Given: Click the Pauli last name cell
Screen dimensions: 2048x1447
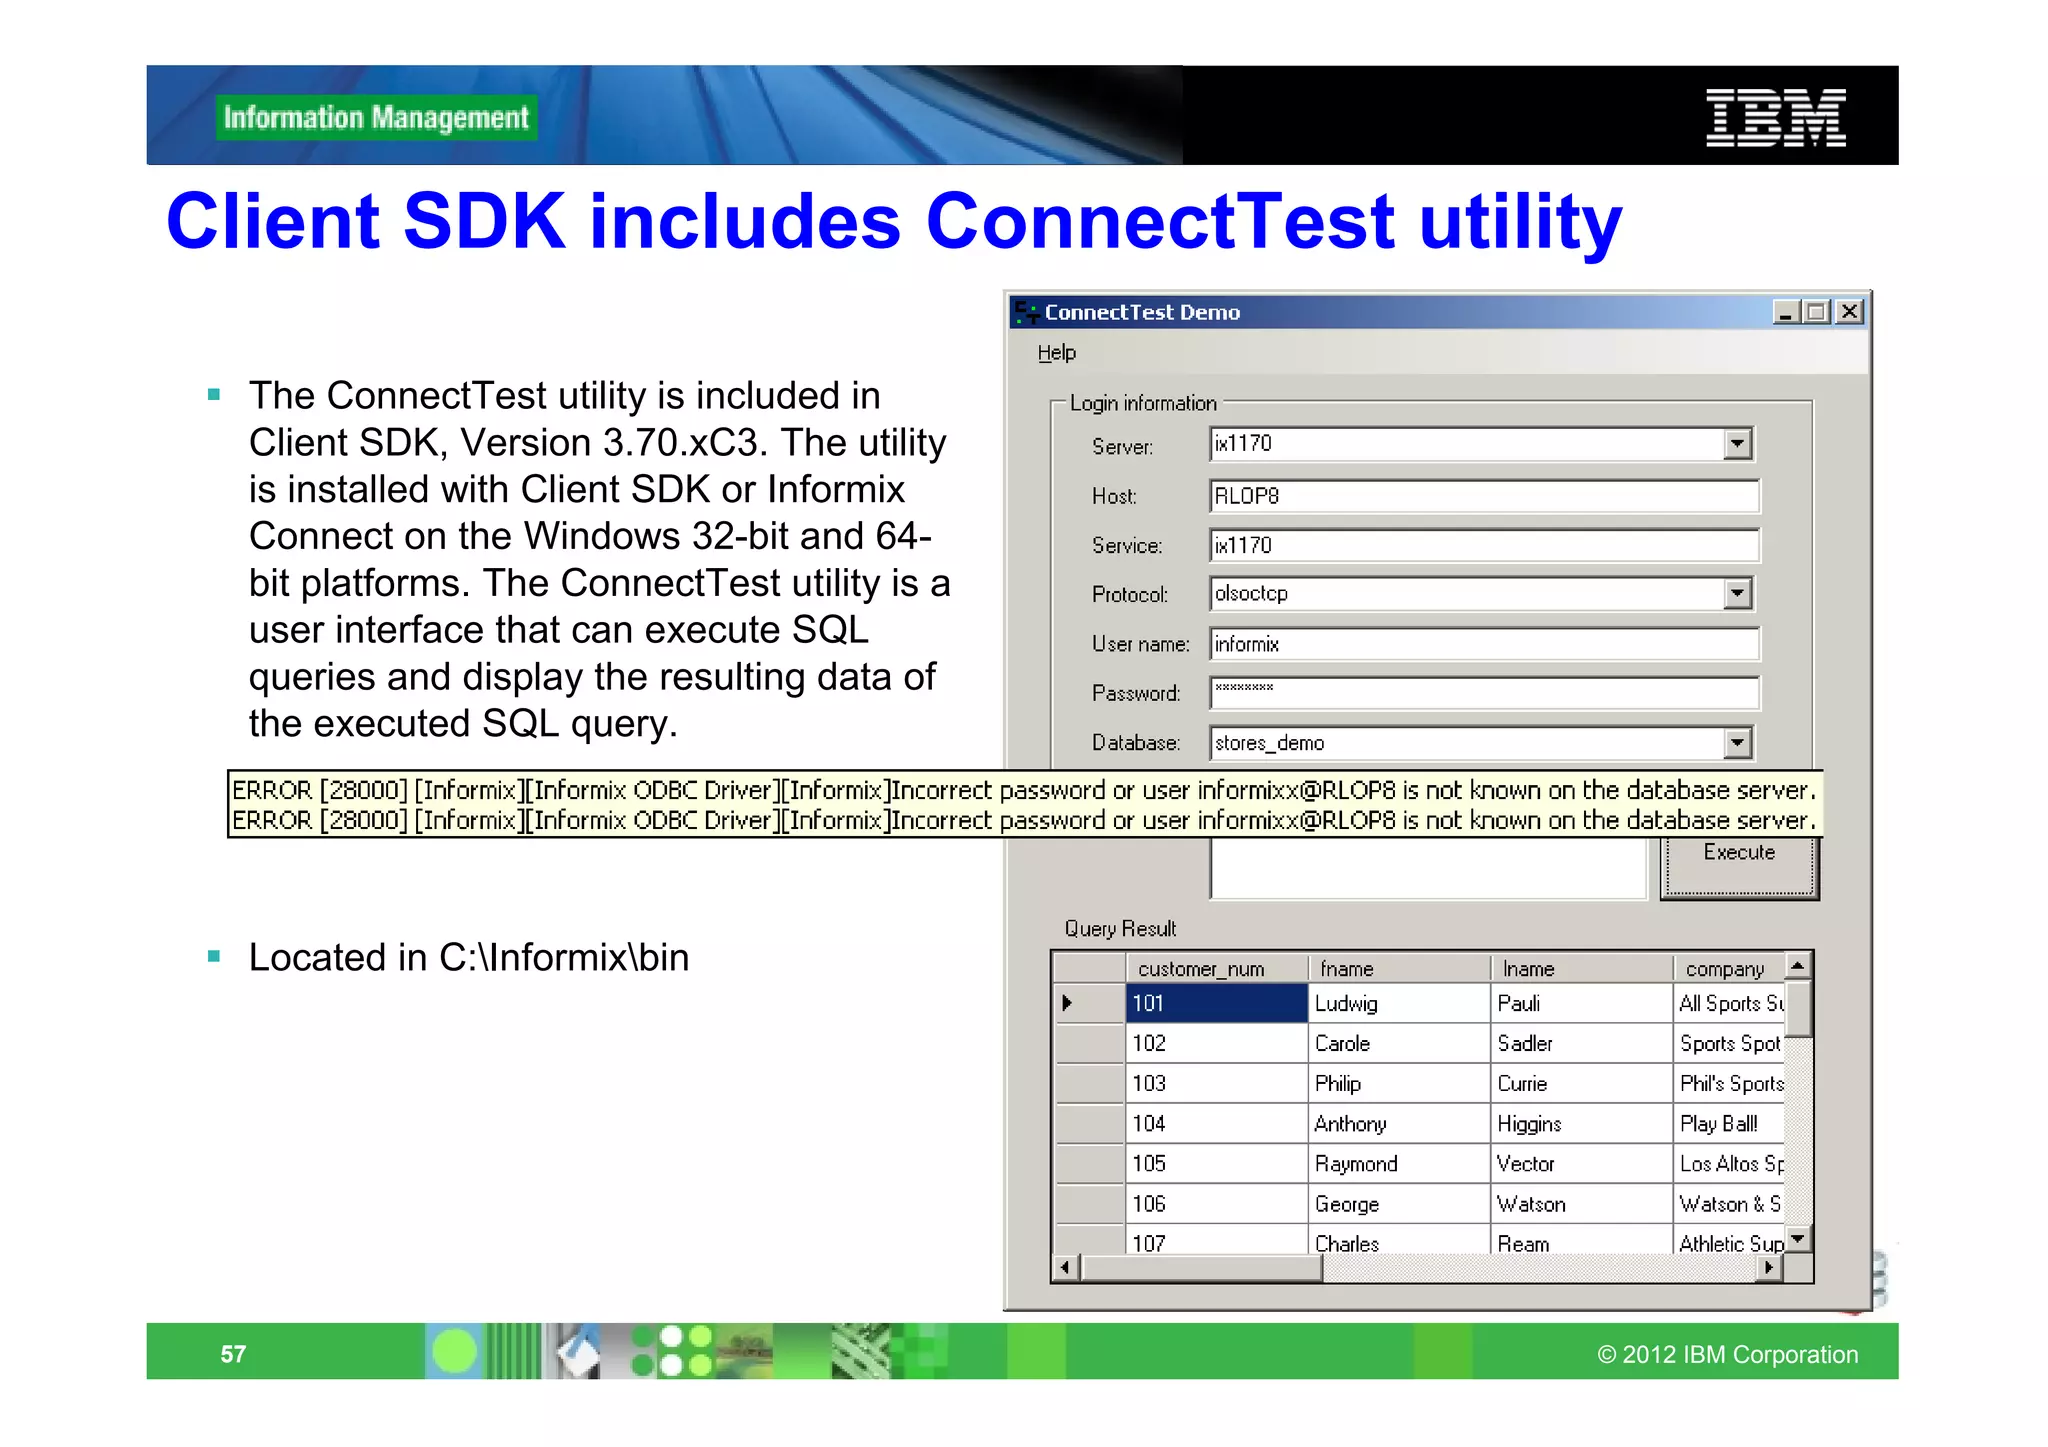Looking at the screenshot, I should (x=1582, y=1003).
